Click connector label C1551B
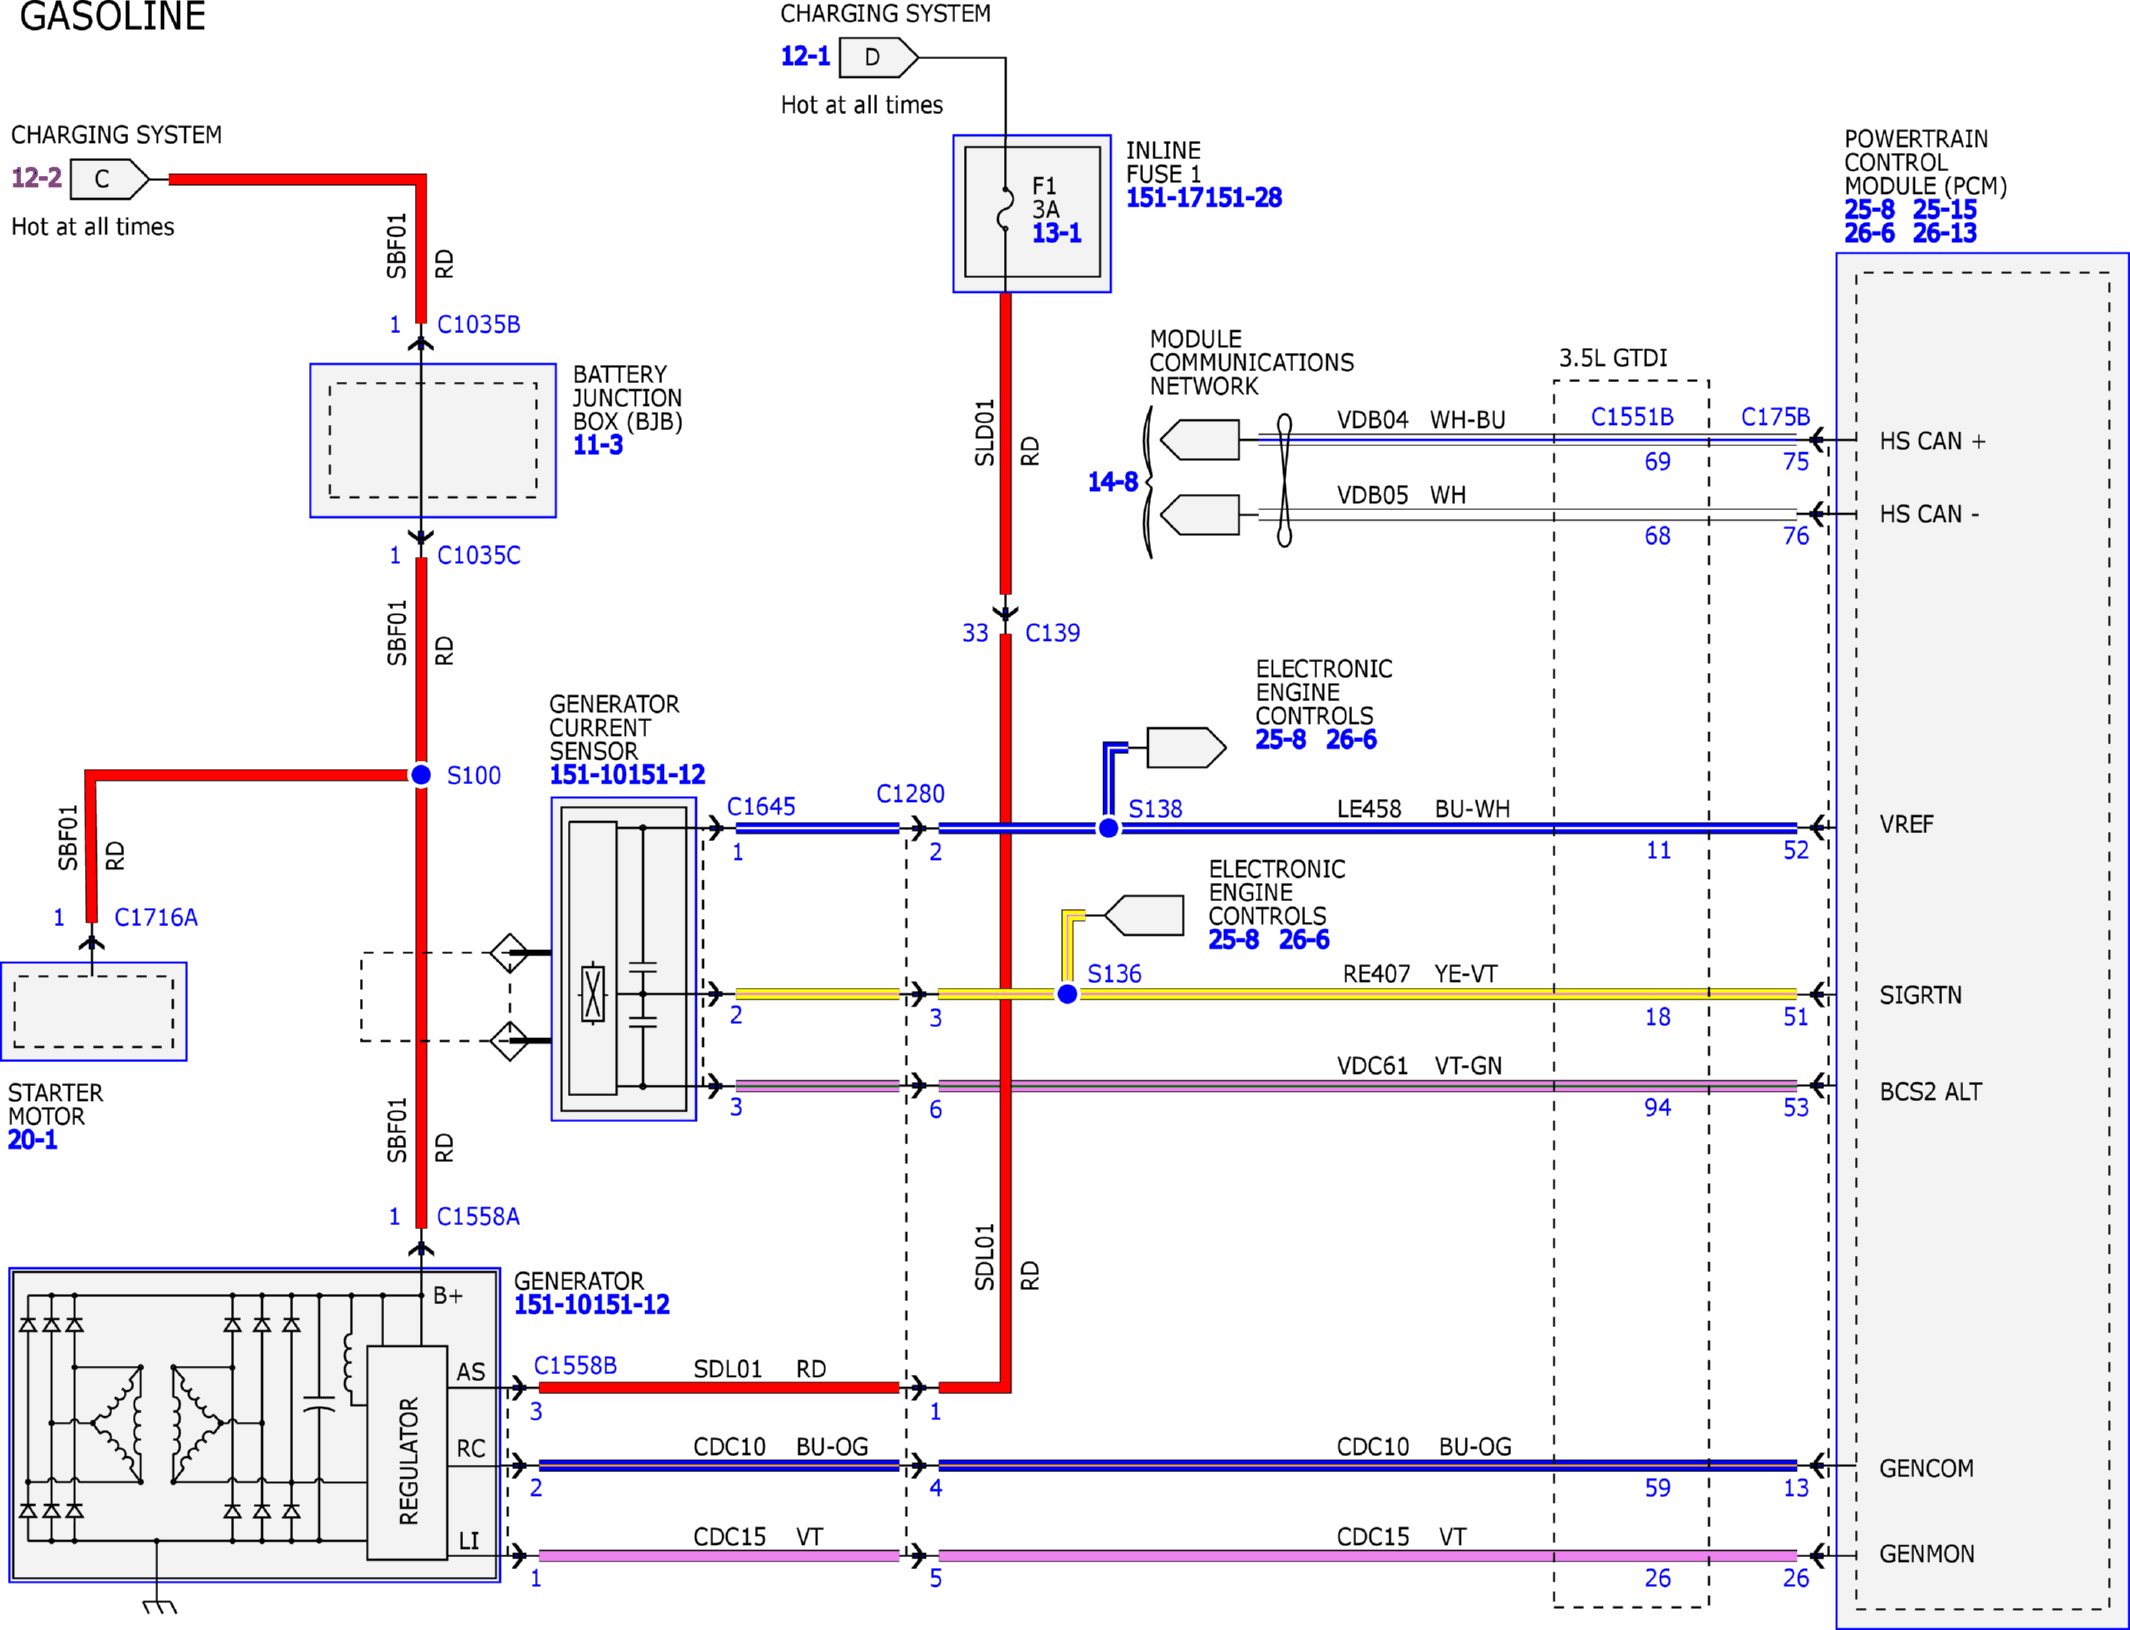 point(1632,416)
